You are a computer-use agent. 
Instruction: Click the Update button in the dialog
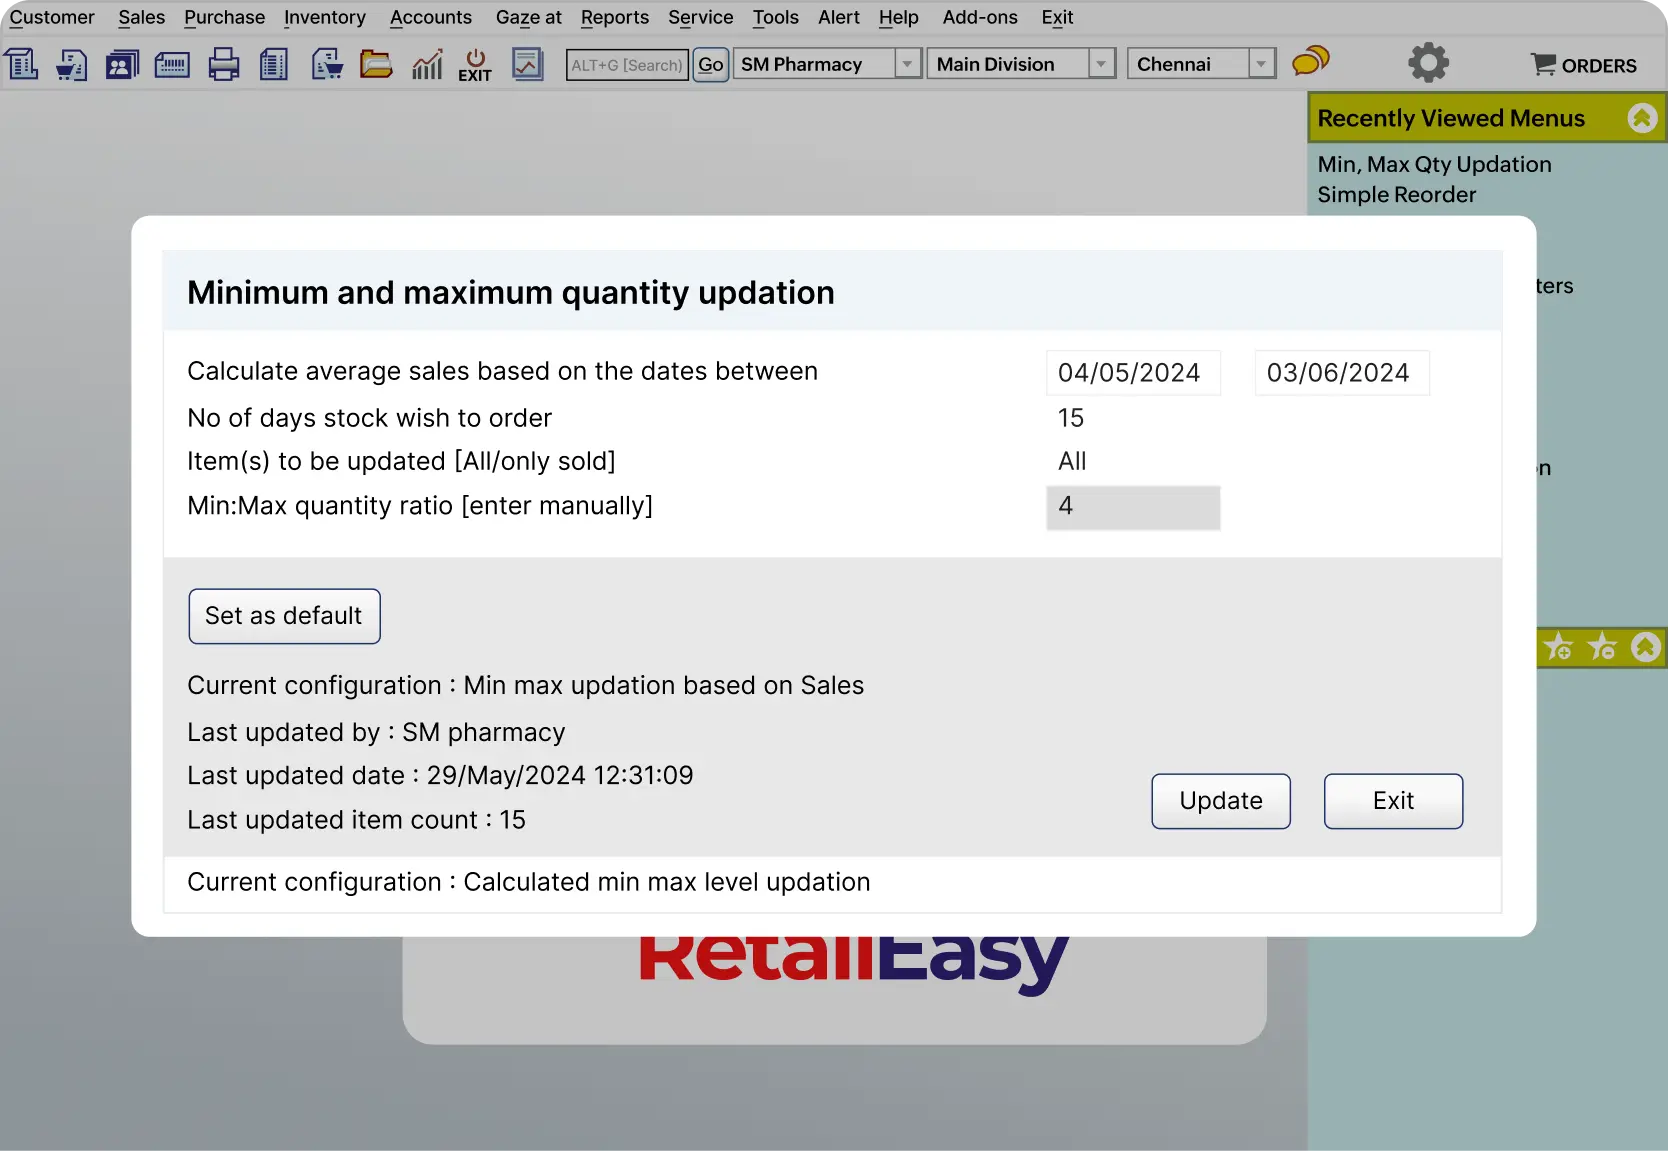1220,801
